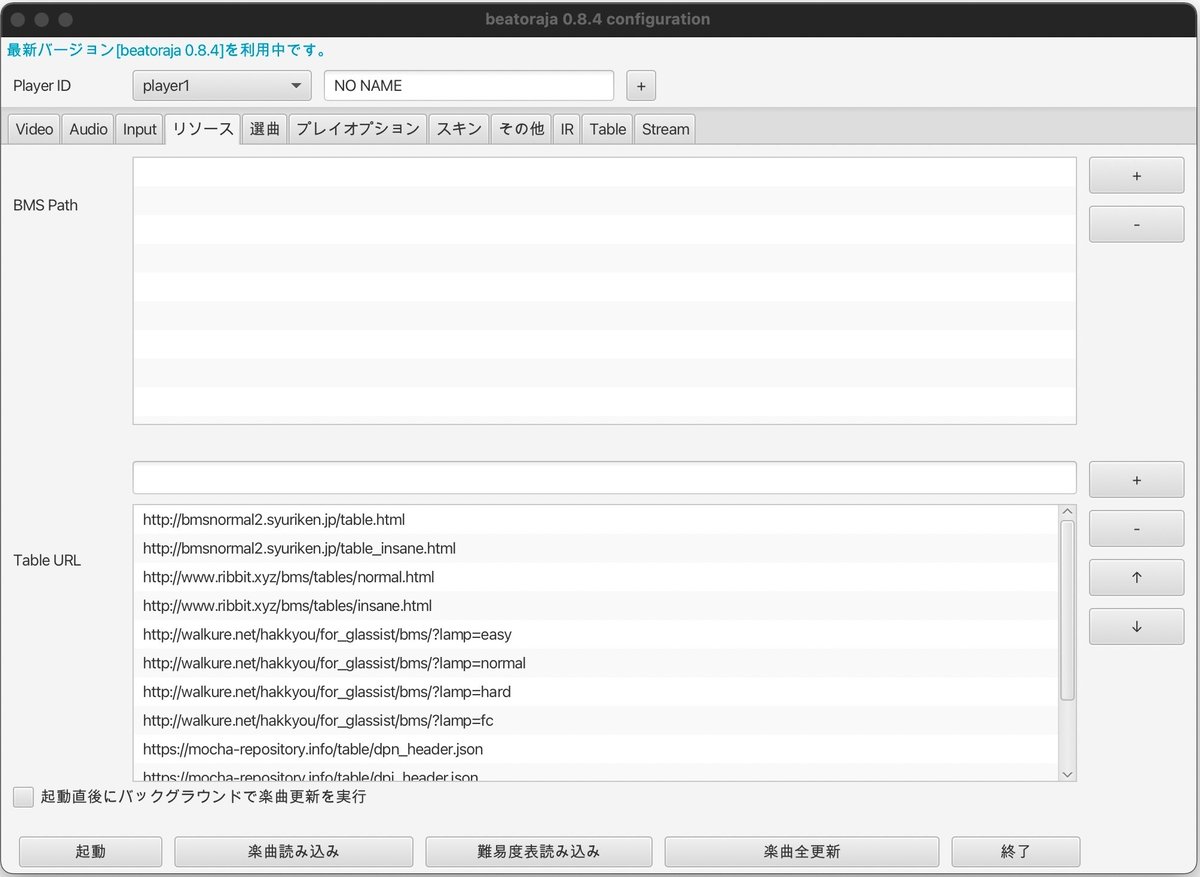1200x877 pixels.
Task: Click the NO NAME player name field
Action: [469, 86]
